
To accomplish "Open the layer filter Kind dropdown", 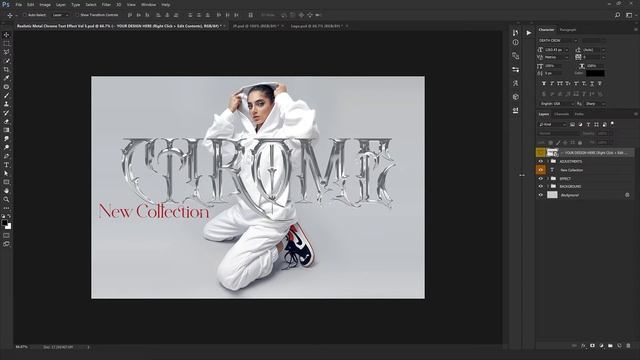I will pos(552,124).
